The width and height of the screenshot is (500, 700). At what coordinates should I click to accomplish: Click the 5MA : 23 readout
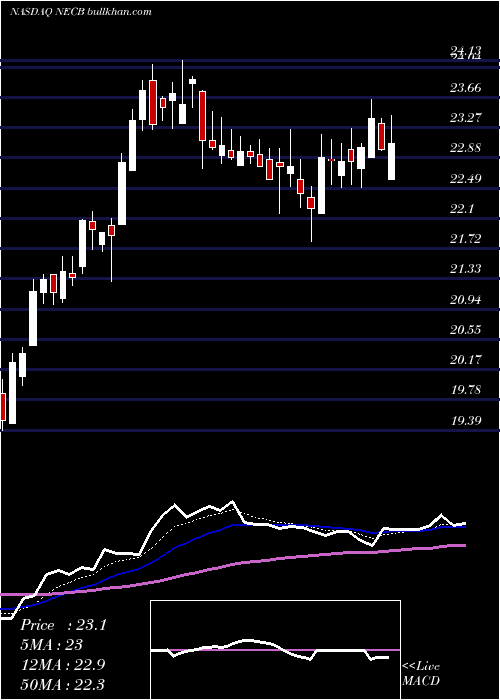pyautogui.click(x=51, y=645)
